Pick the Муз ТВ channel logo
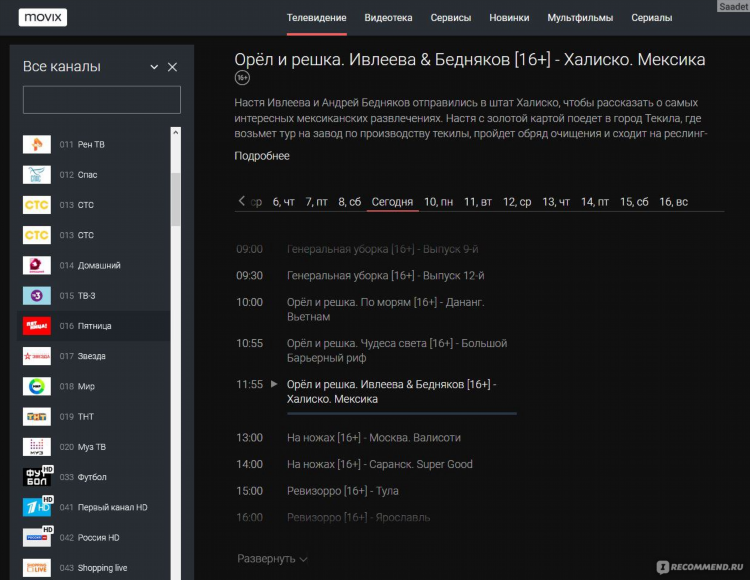 coord(37,447)
